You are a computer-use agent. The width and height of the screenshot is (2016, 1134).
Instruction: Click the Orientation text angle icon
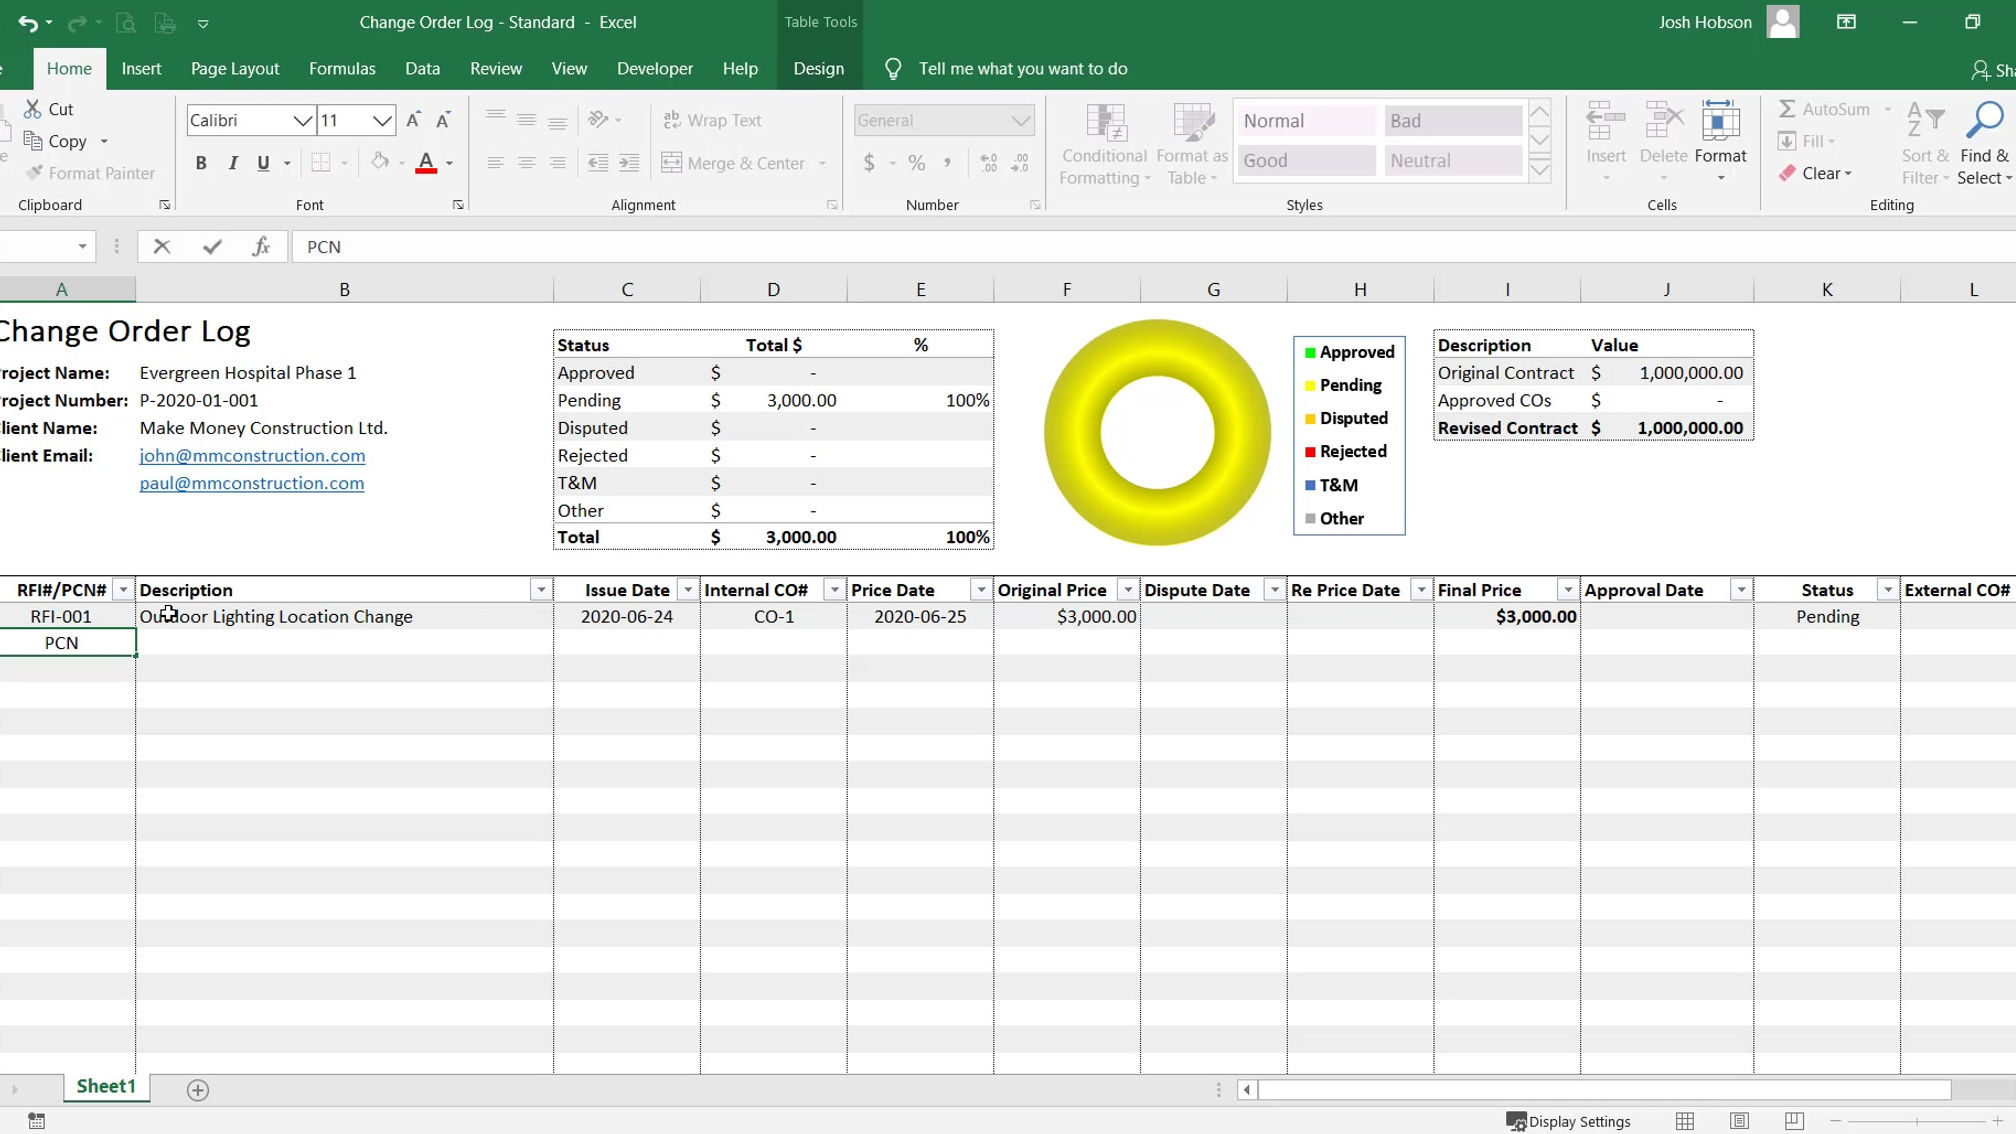(x=599, y=120)
